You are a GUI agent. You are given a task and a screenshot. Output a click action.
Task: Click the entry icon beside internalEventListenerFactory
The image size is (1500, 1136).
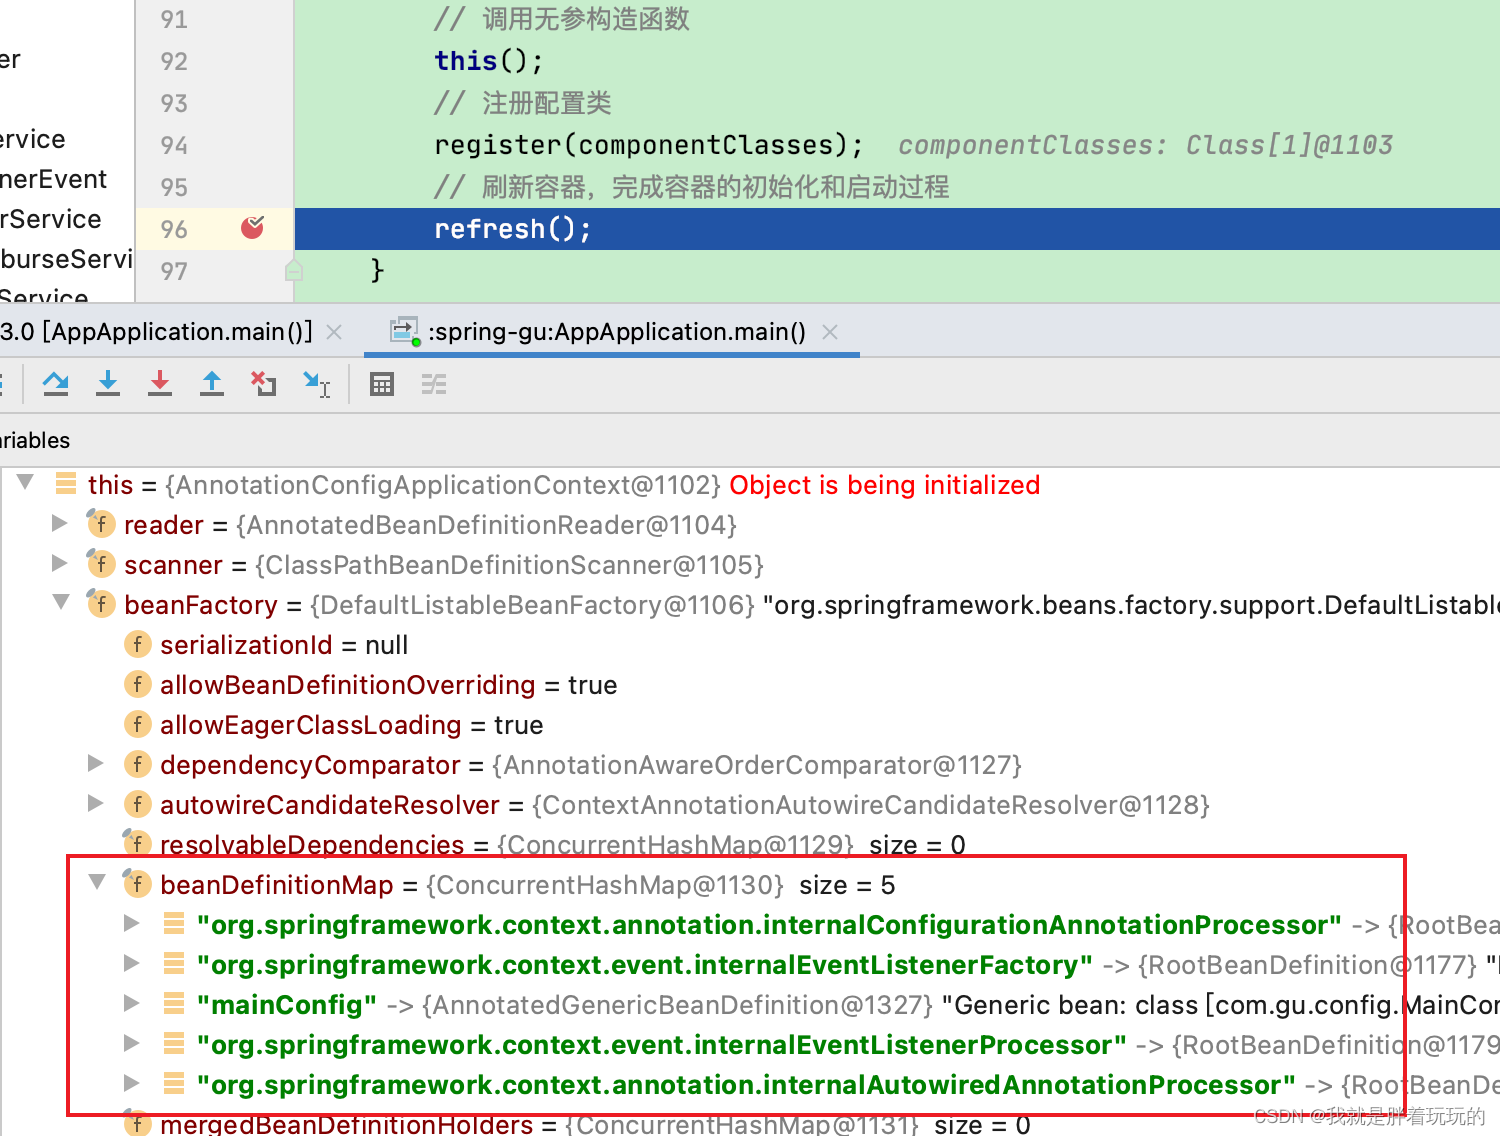coord(174,963)
